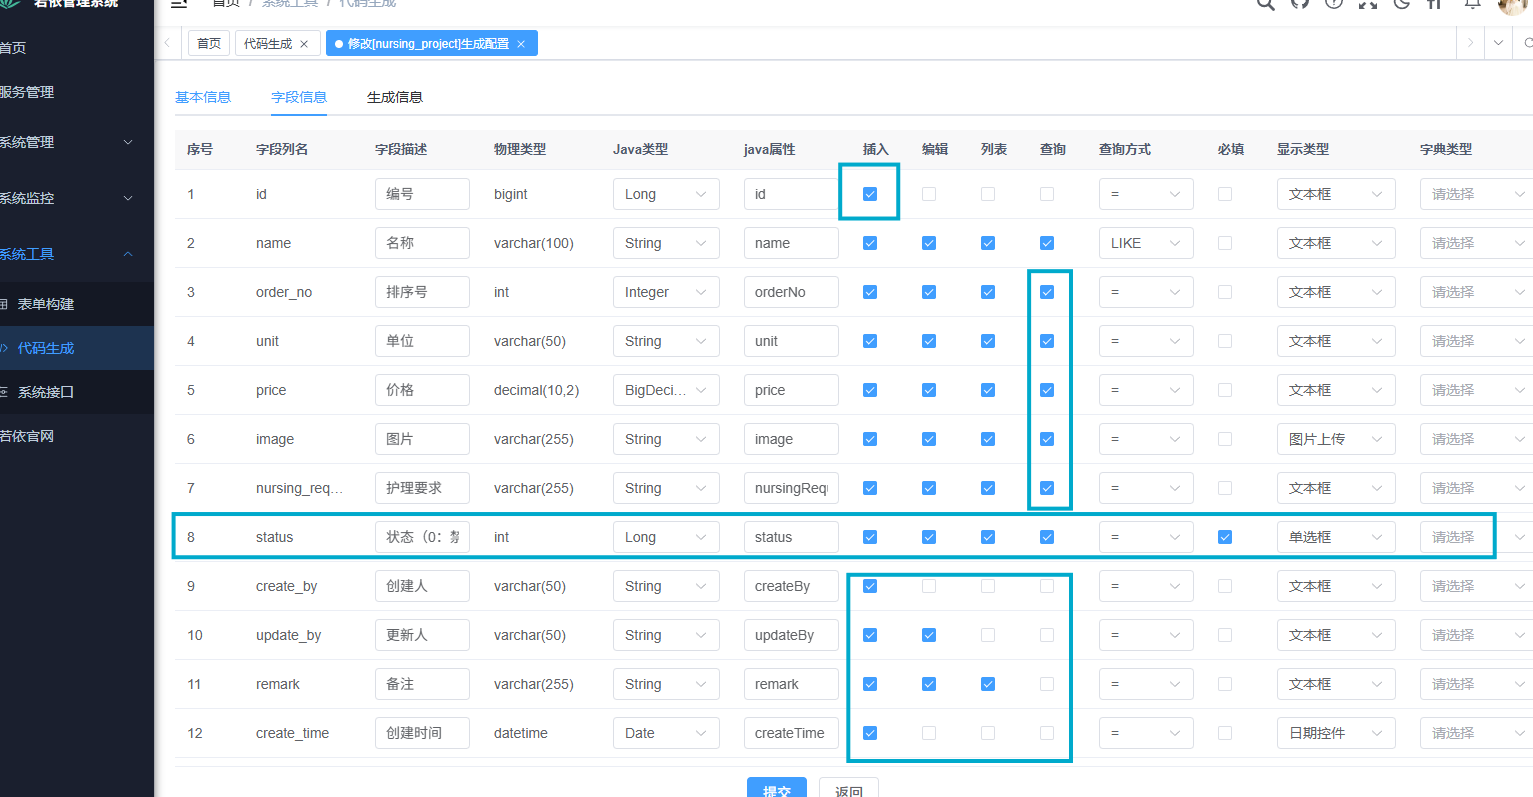Edit the java属性 field containing orderNo
This screenshot has width=1533, height=797.
pyautogui.click(x=791, y=292)
